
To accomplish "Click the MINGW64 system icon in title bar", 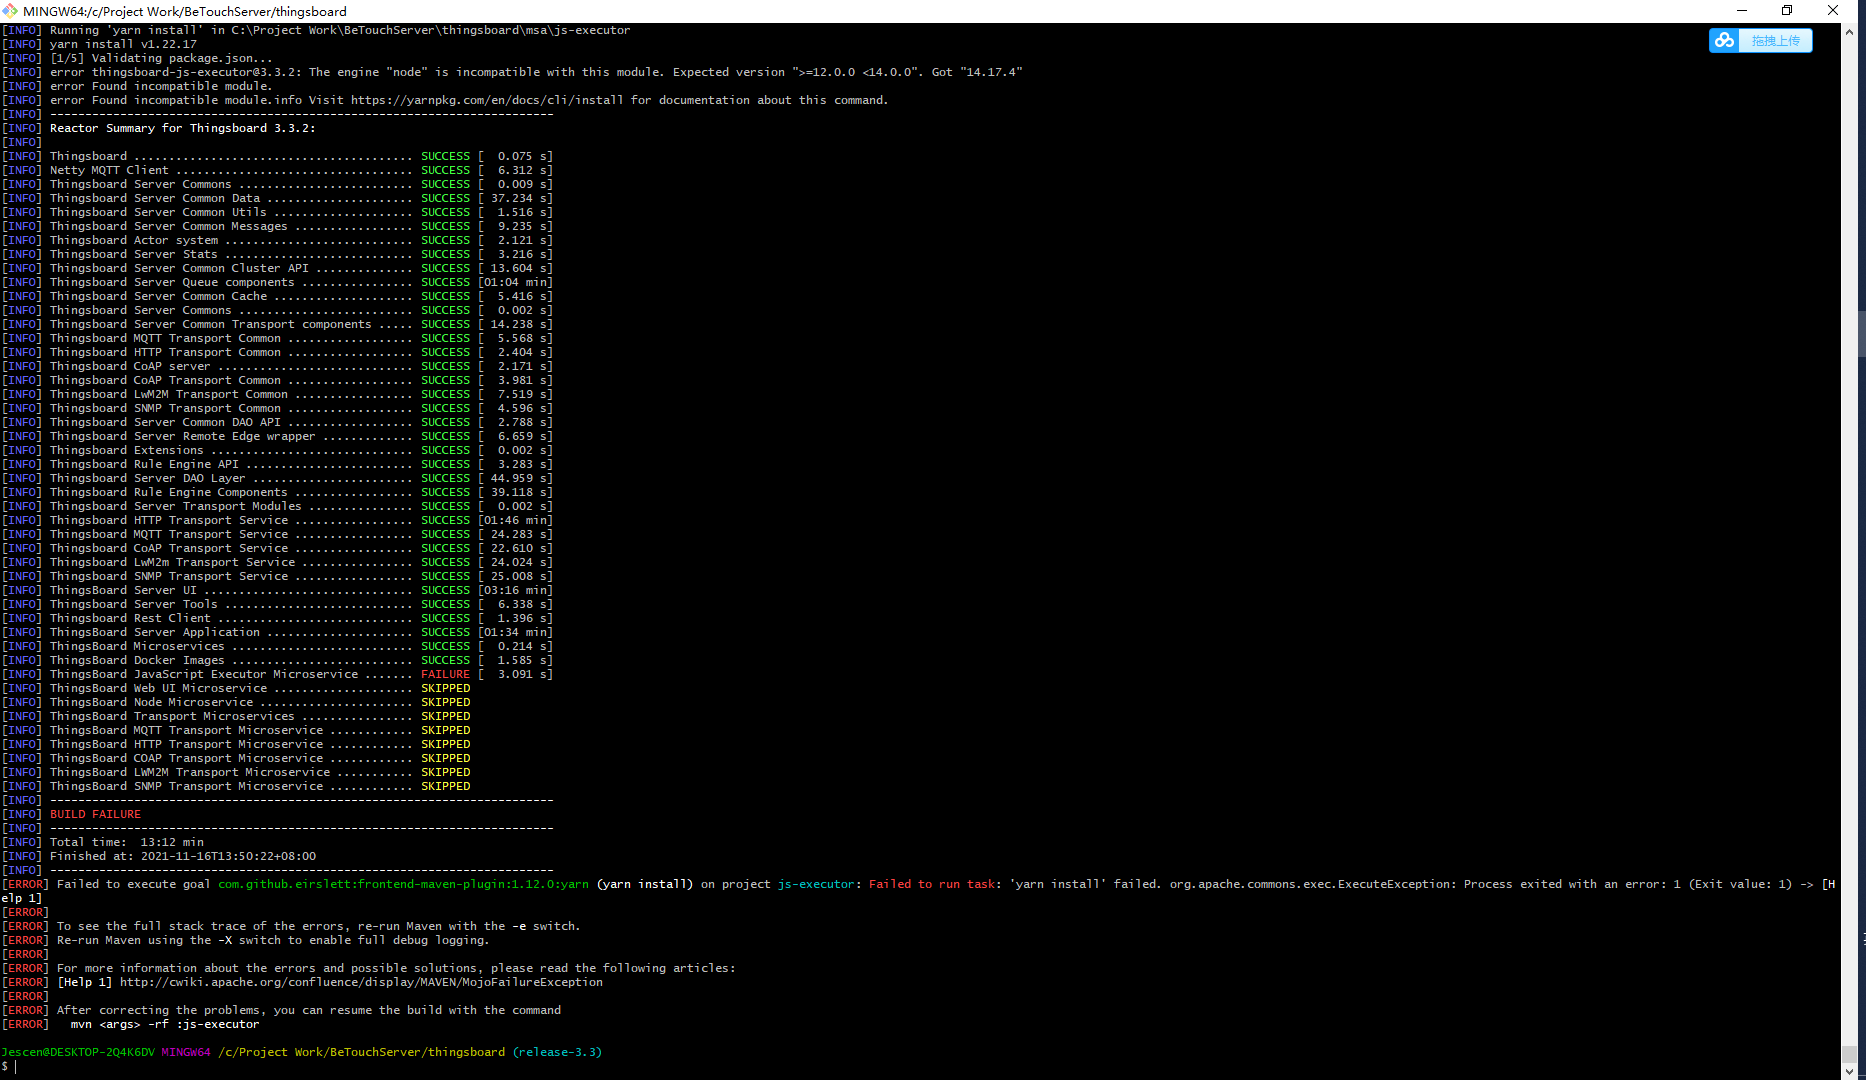I will point(10,11).
